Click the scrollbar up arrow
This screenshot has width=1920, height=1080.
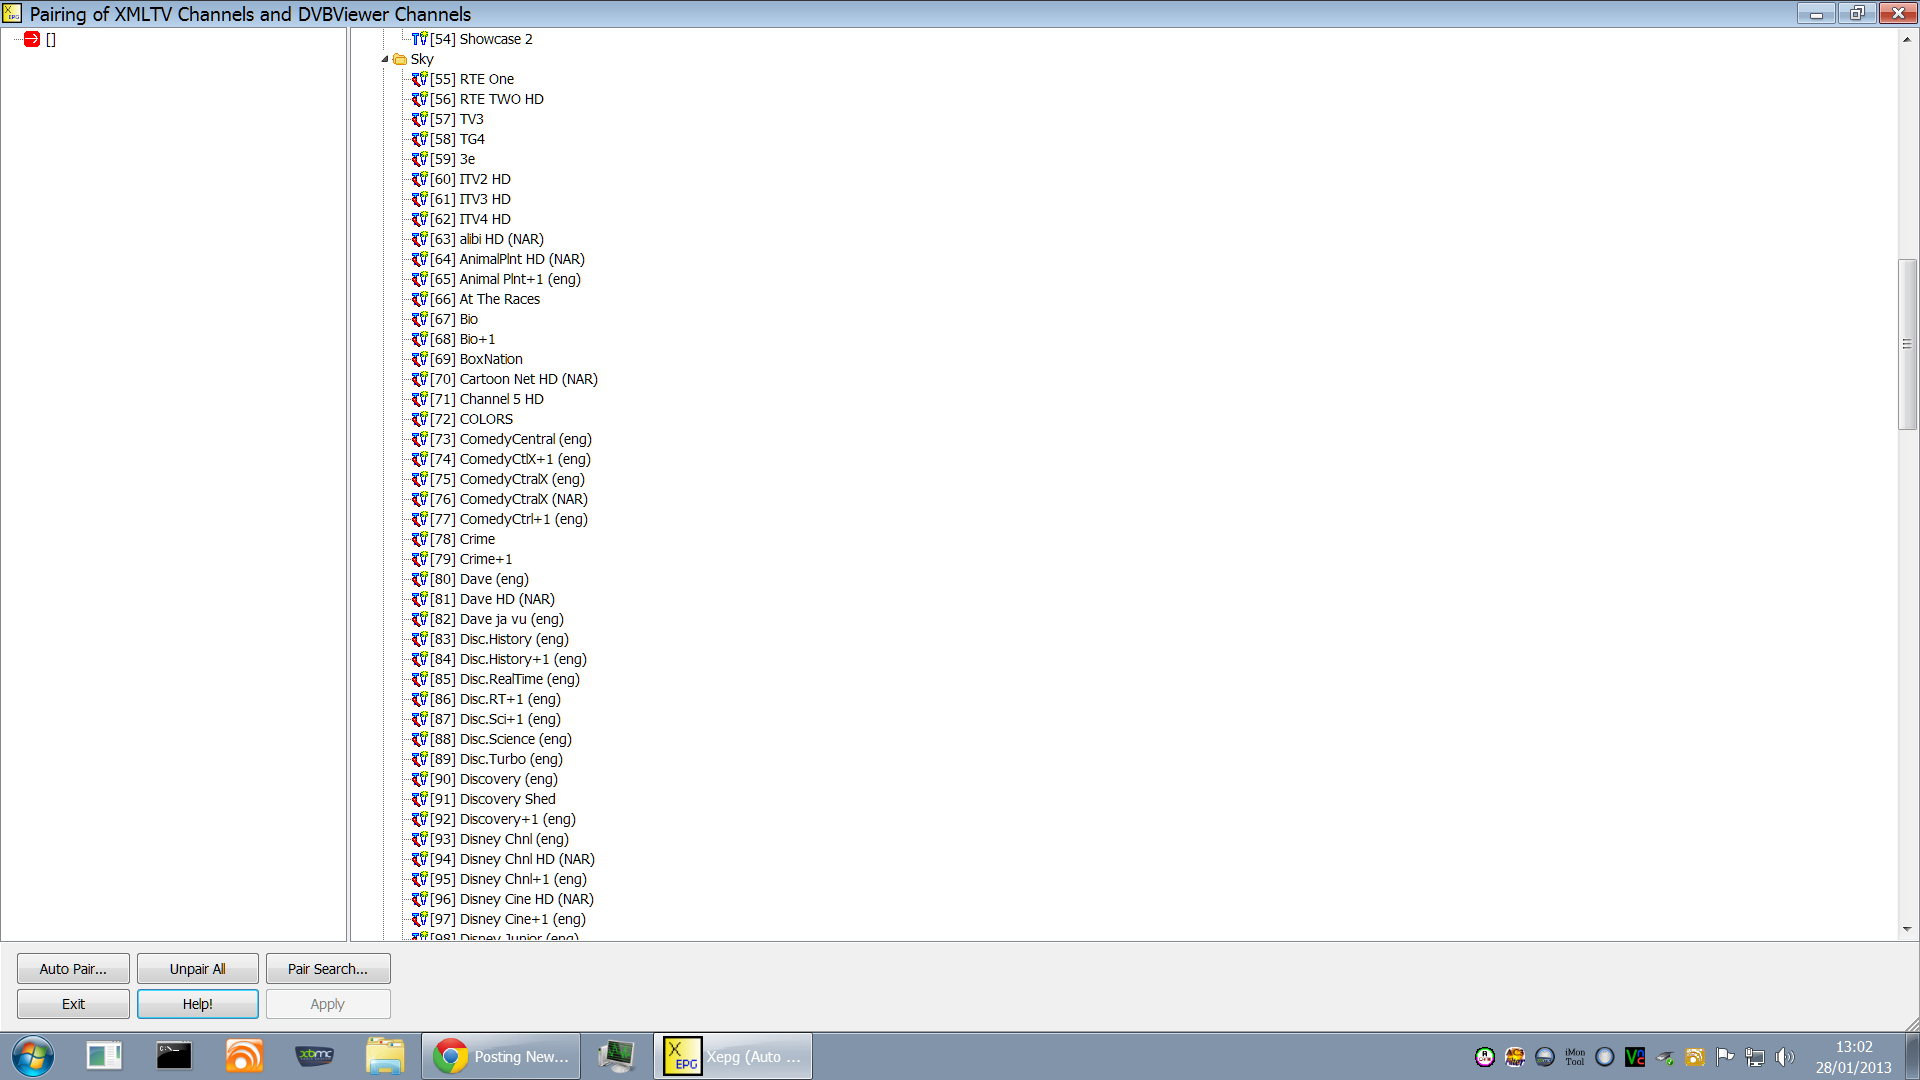click(1907, 39)
